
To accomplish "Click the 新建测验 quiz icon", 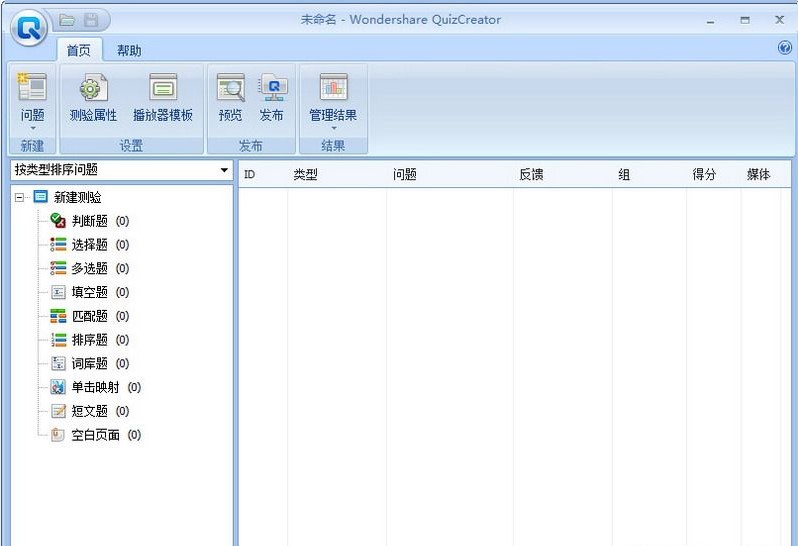I will pyautogui.click(x=41, y=196).
